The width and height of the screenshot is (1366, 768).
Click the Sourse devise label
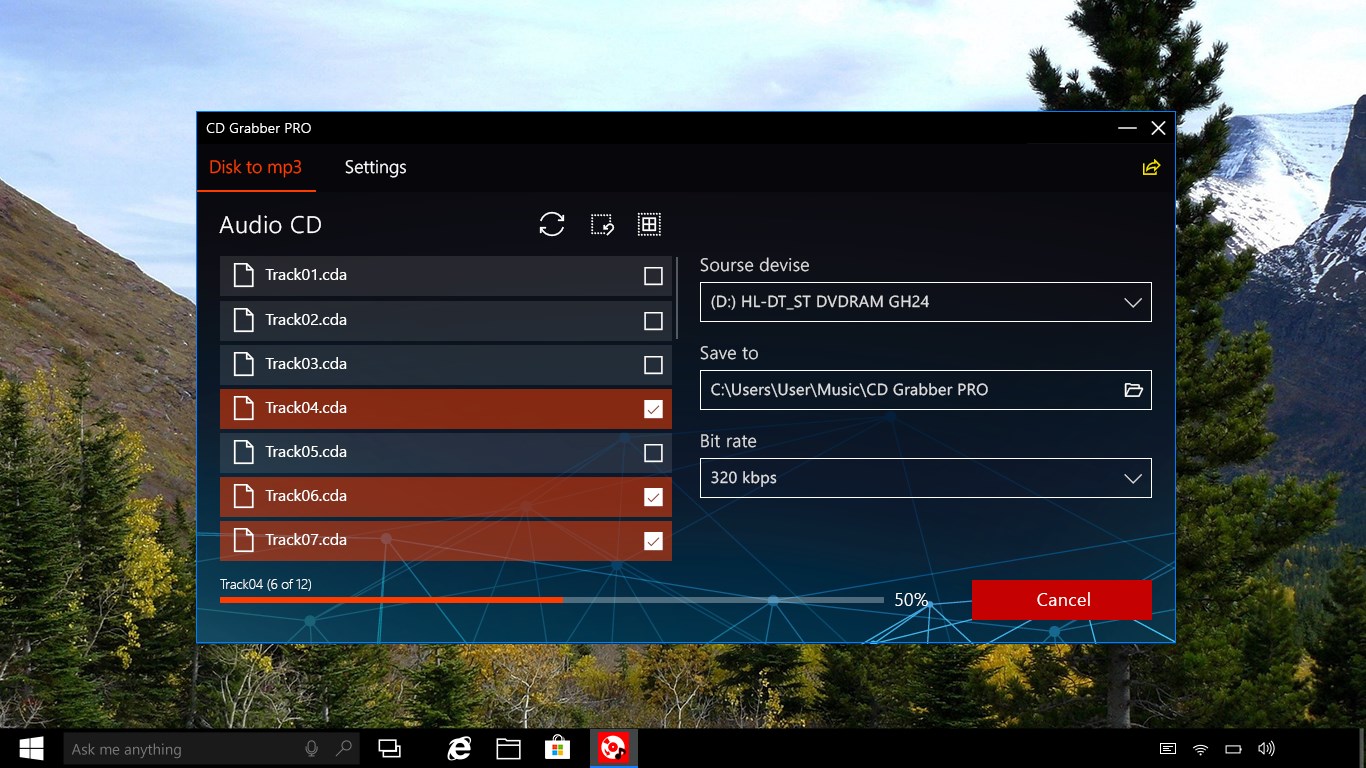click(755, 265)
